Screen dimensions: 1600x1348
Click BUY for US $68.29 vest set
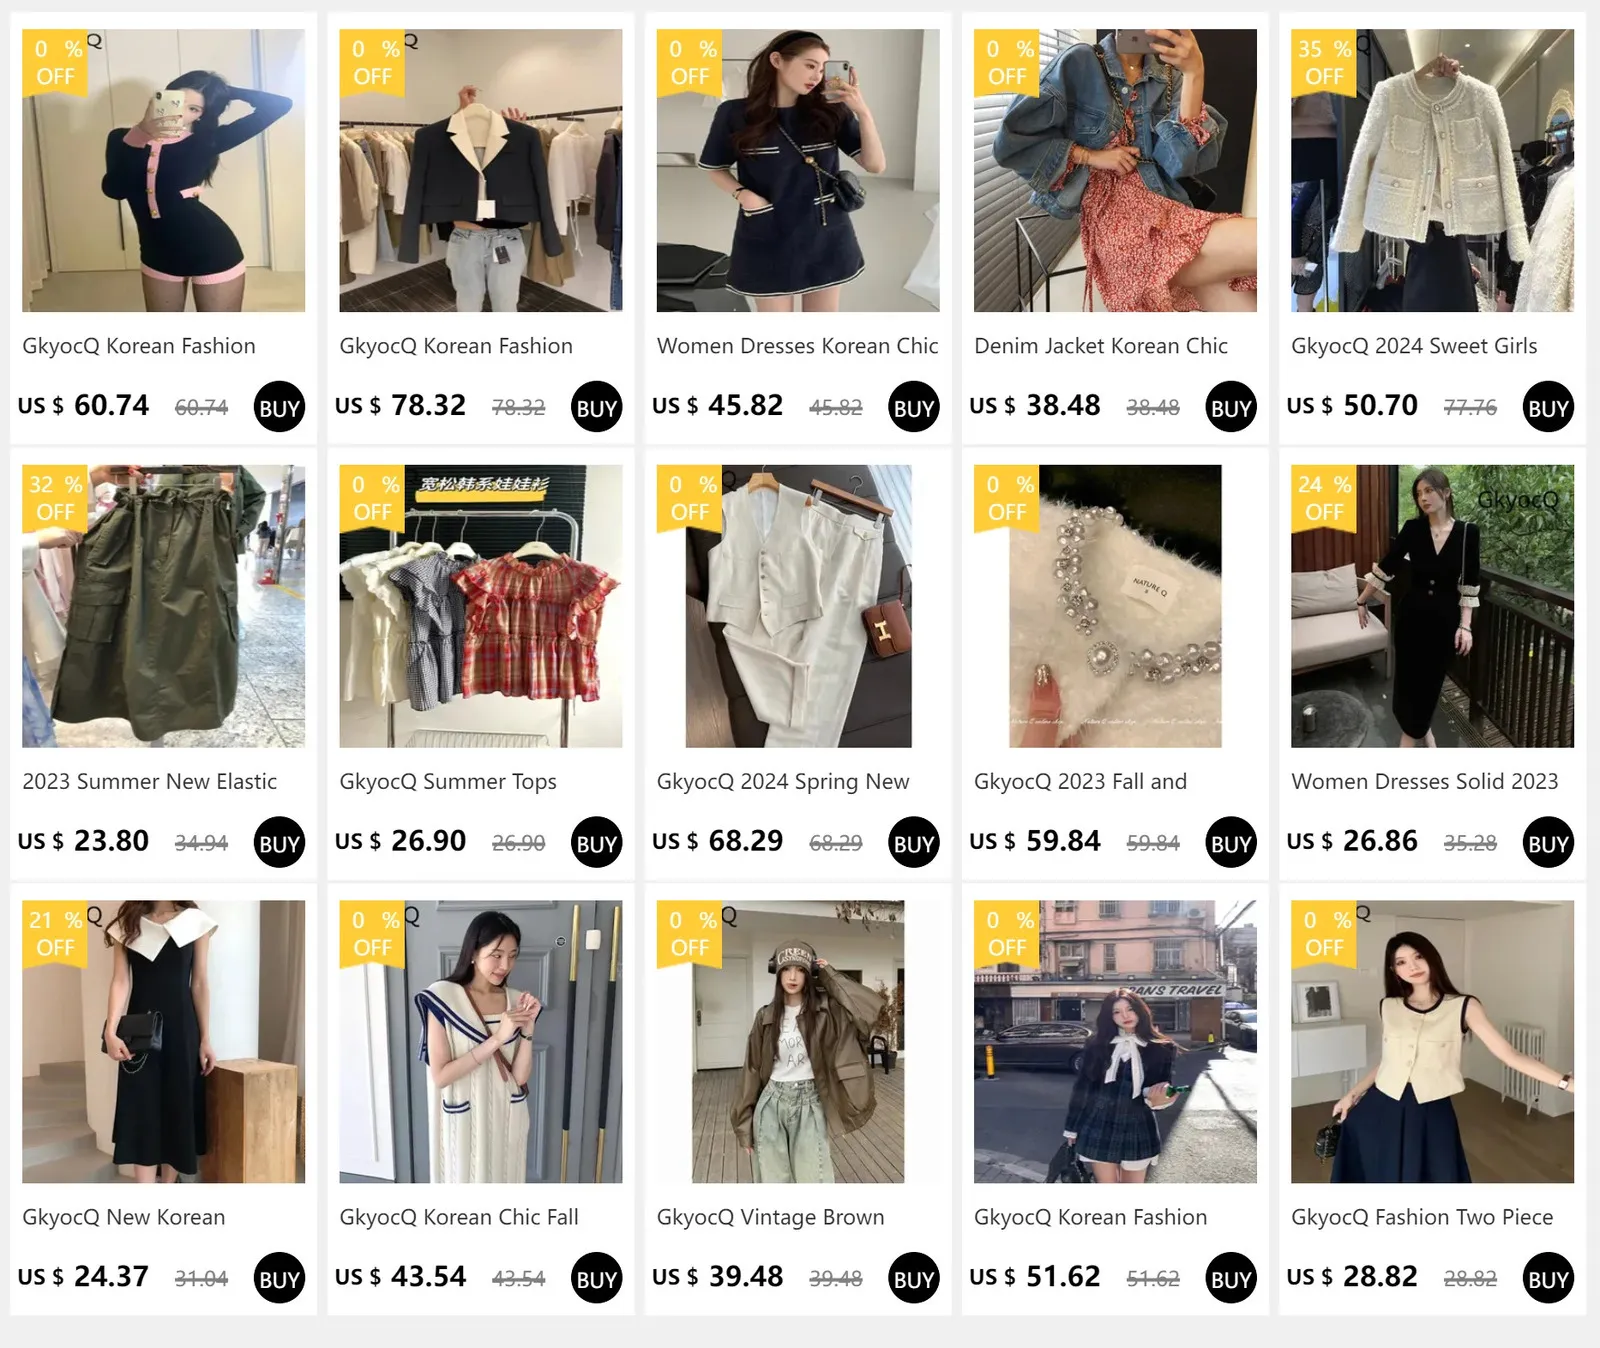(x=914, y=843)
